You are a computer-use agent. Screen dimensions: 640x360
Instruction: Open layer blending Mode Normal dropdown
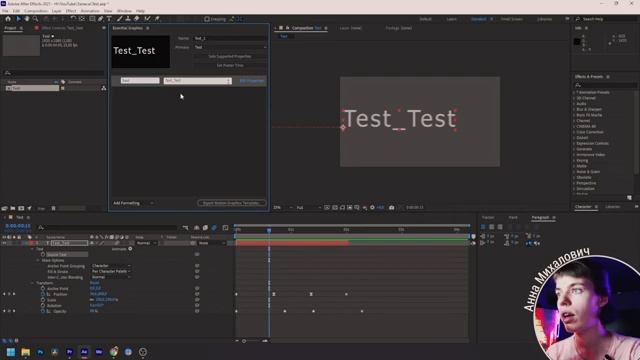147,243
